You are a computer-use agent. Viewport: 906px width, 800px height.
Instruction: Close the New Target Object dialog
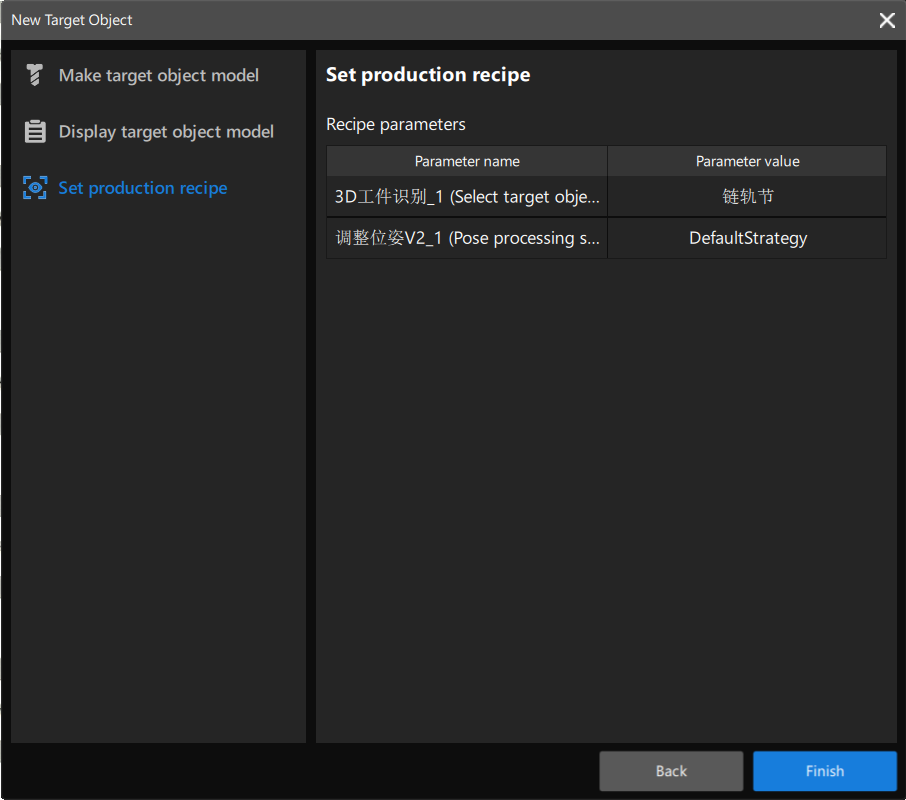pyautogui.click(x=886, y=20)
